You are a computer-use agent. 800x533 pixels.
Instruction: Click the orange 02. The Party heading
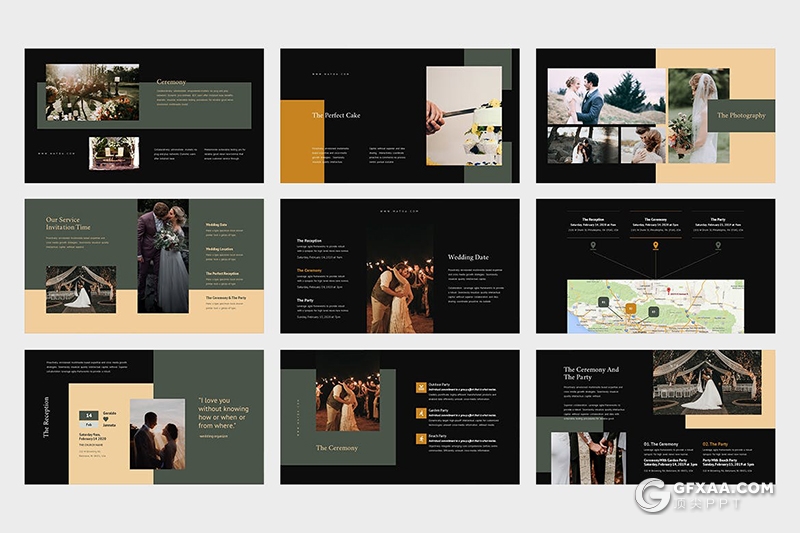[715, 443]
